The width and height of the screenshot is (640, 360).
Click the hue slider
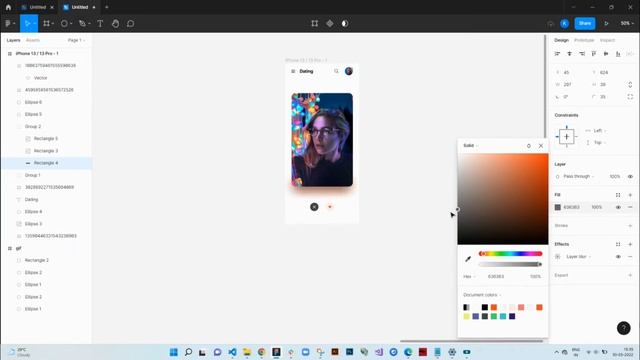click(x=510, y=253)
